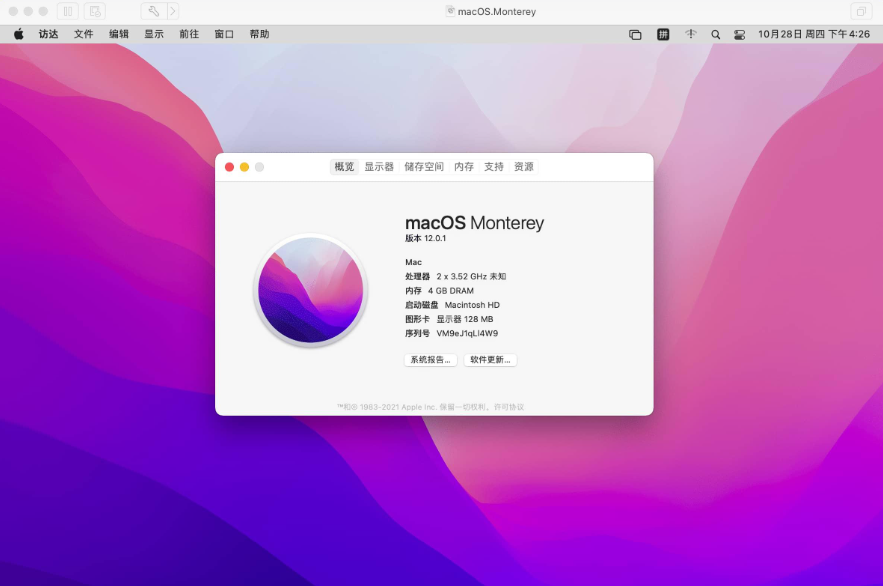The image size is (883, 586).
Task: Open the input method 拼 icon
Action: [x=663, y=34]
